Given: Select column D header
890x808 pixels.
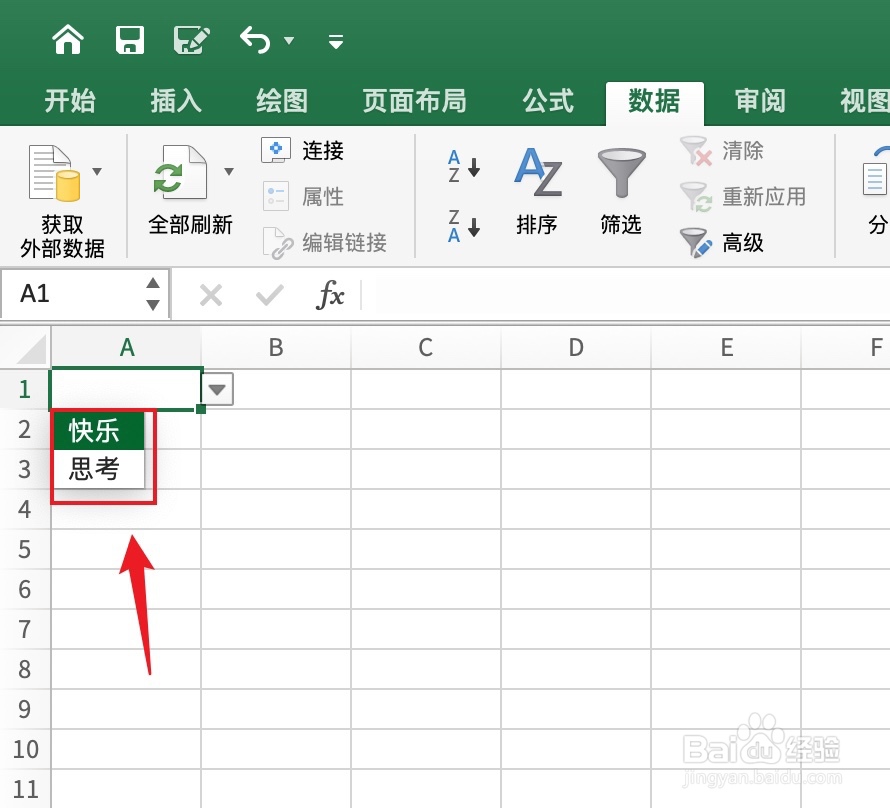Looking at the screenshot, I should click(x=576, y=347).
